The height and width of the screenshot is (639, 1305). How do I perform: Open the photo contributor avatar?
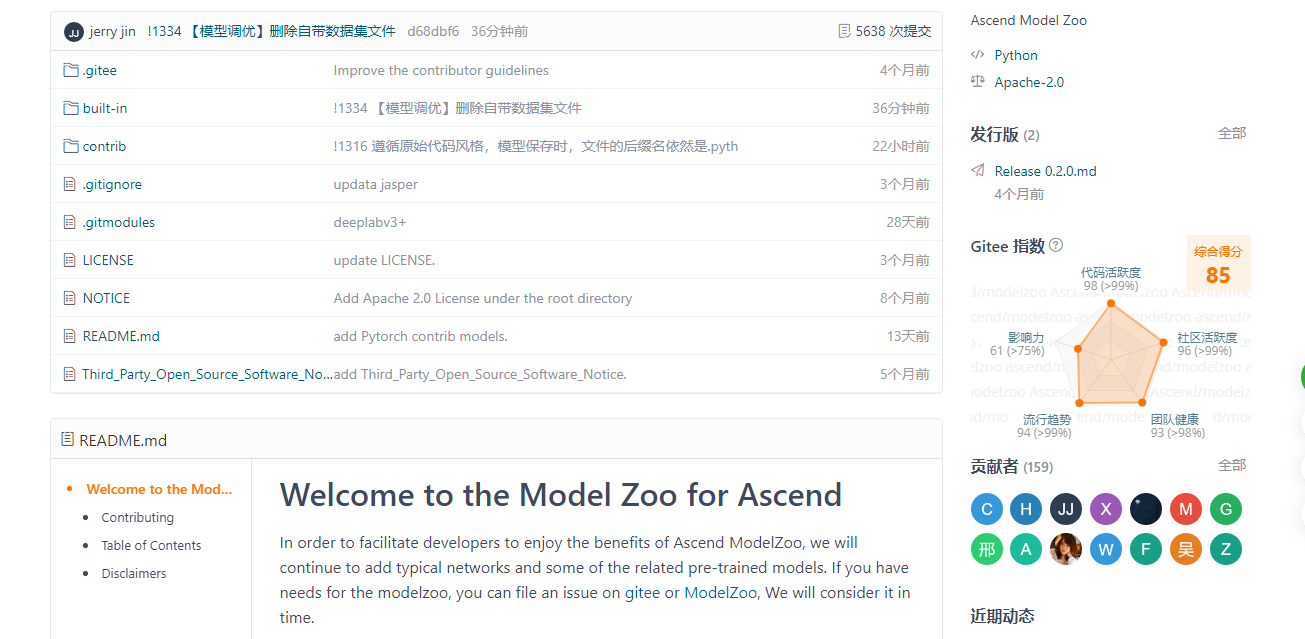tap(1066, 549)
